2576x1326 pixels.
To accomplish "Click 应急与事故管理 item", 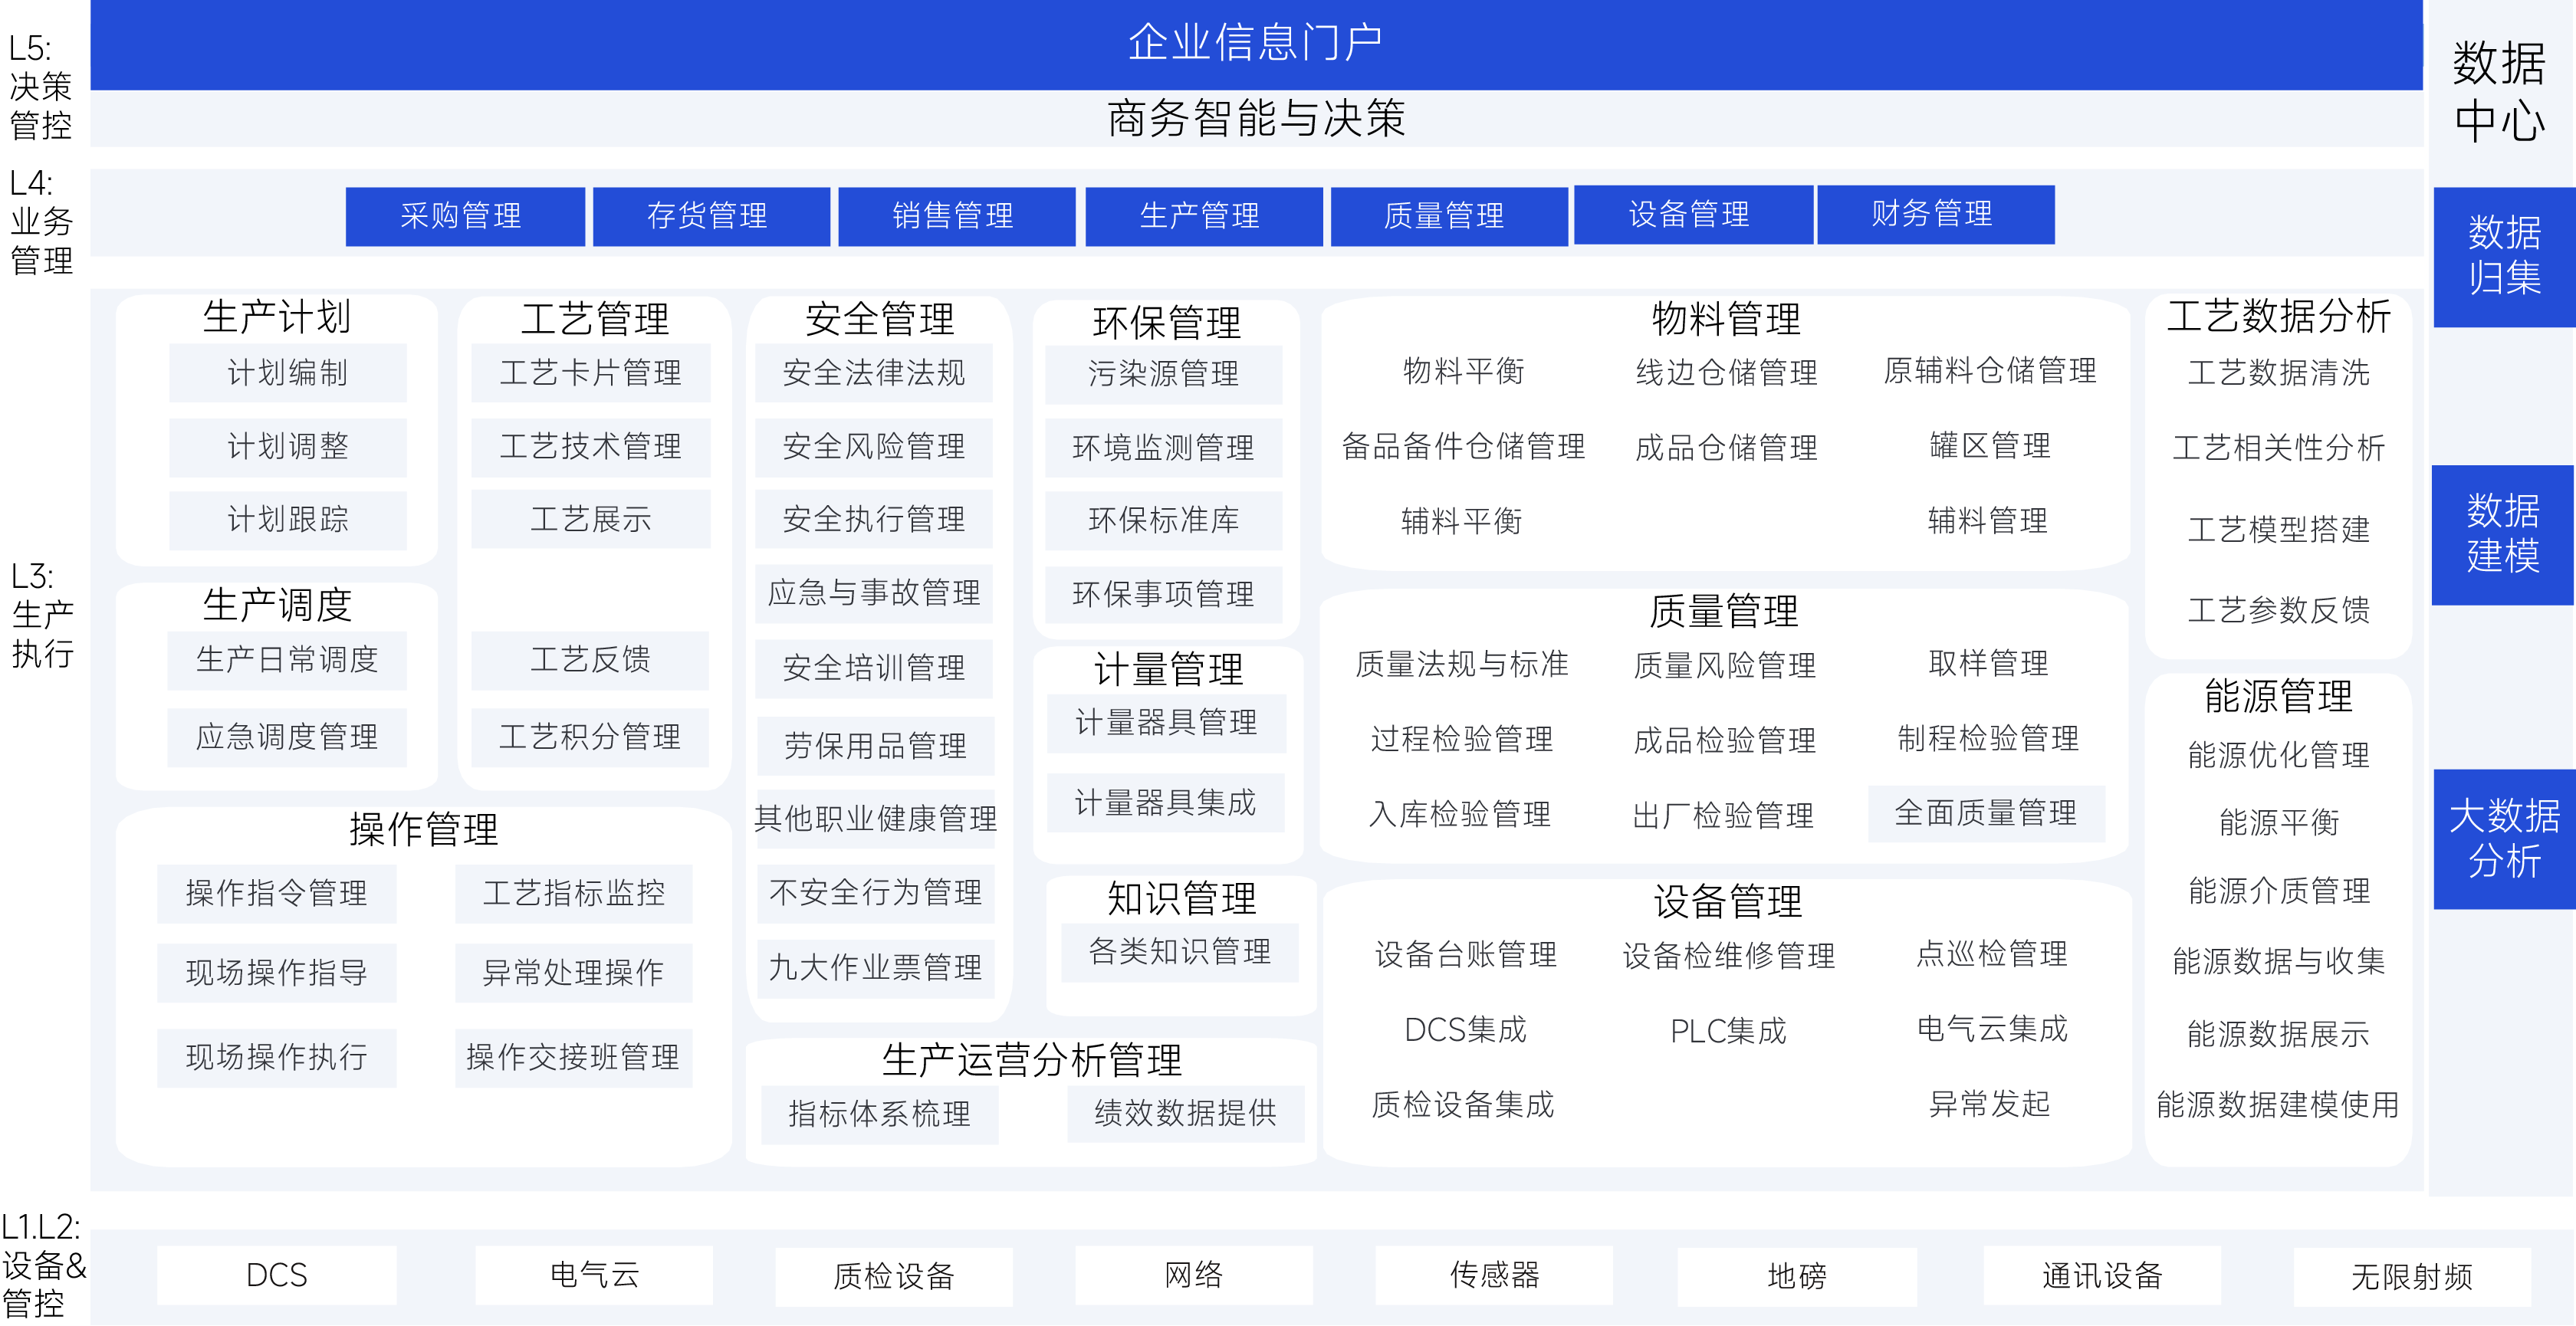I will click(874, 594).
